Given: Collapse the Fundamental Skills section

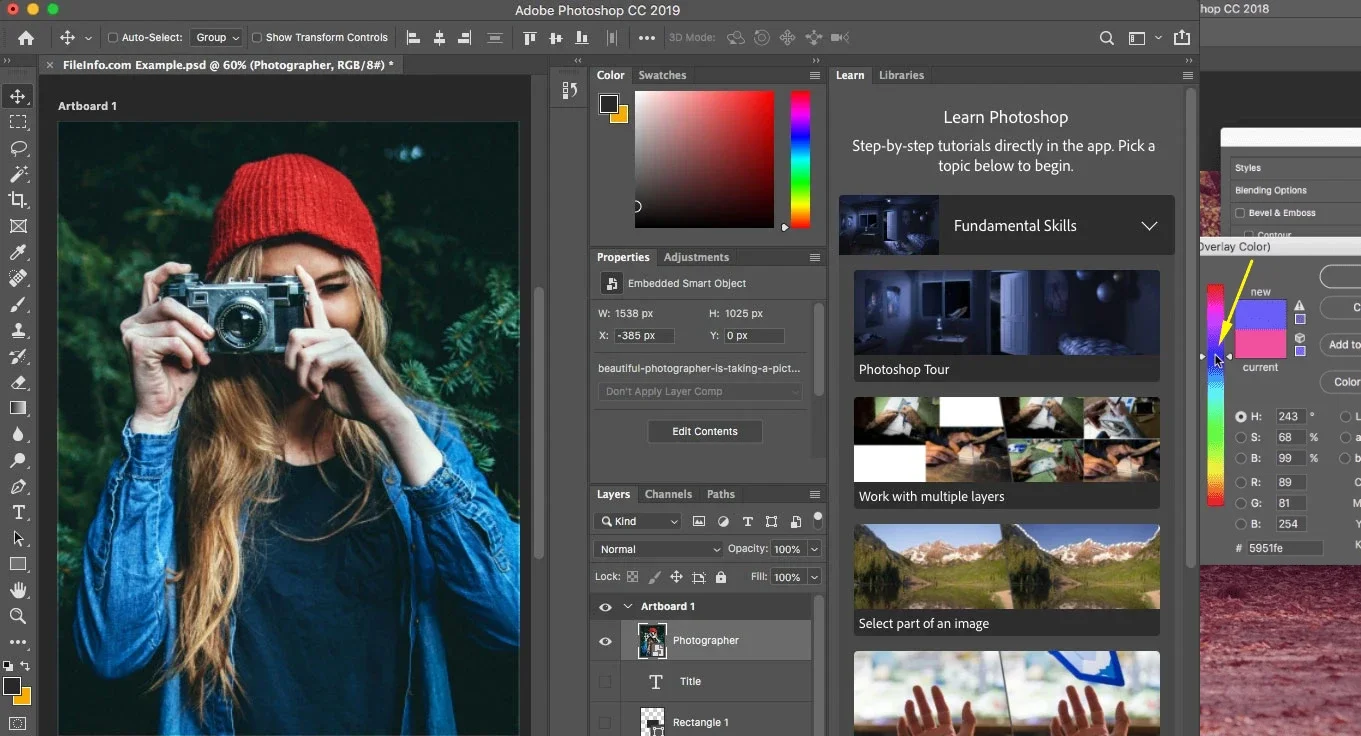Looking at the screenshot, I should 1149,226.
